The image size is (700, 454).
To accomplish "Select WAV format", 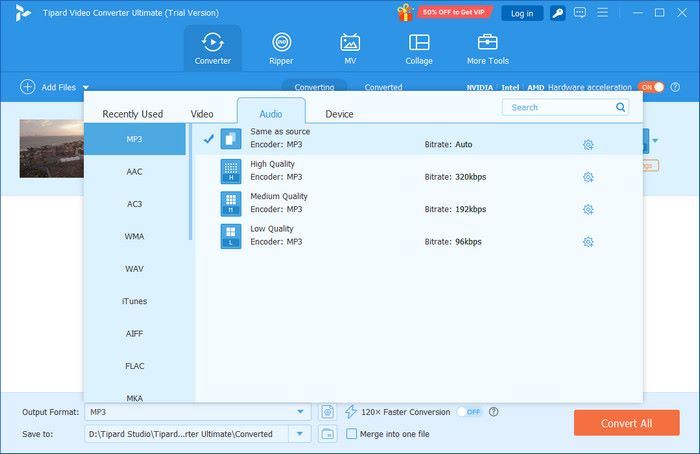I will [x=135, y=269].
